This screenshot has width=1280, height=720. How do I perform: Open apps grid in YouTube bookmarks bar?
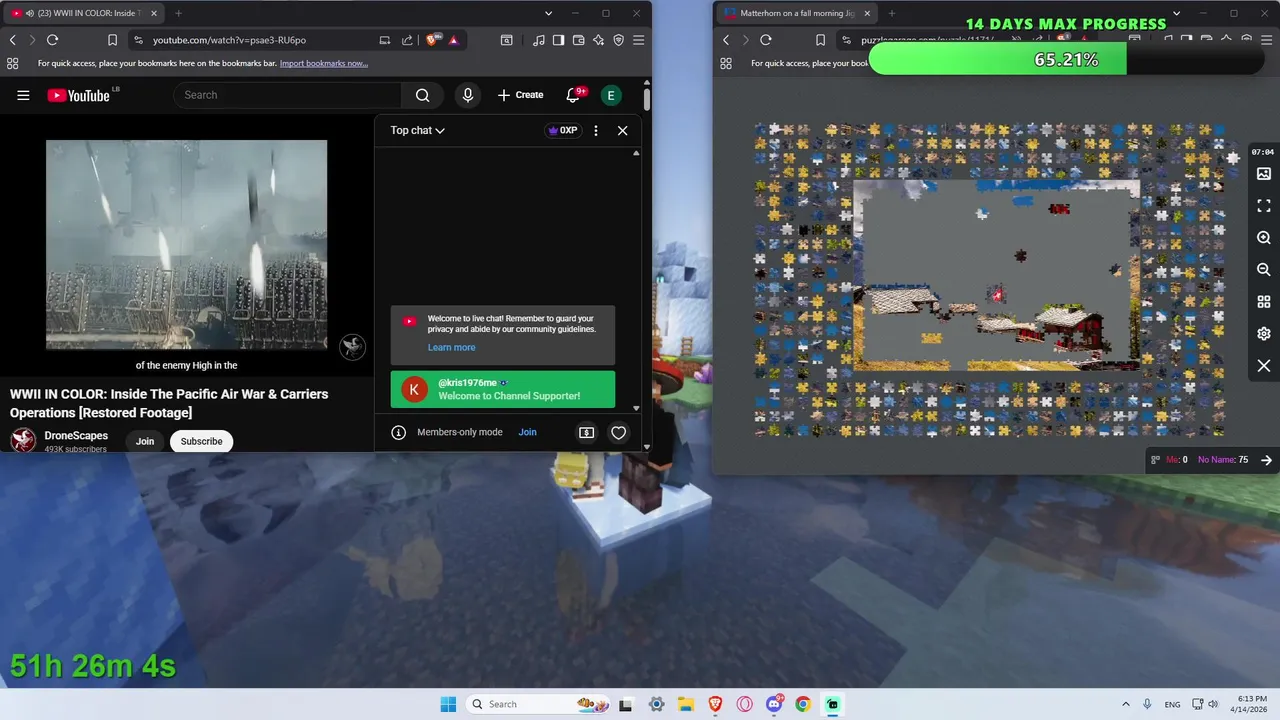pos(12,63)
